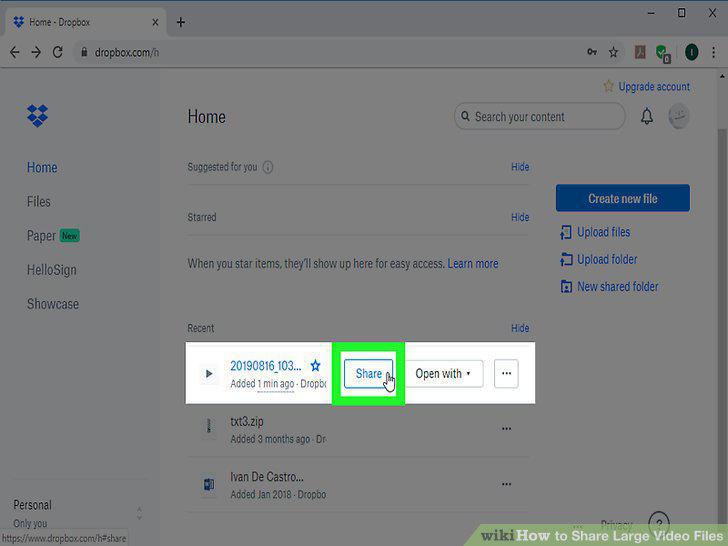Bookmark this page with the star icon
The width and height of the screenshot is (728, 546).
click(613, 52)
